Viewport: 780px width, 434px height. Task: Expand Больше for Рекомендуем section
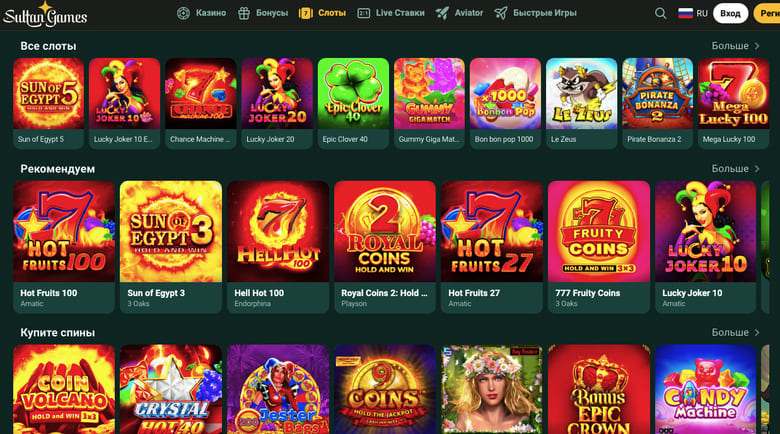click(735, 169)
